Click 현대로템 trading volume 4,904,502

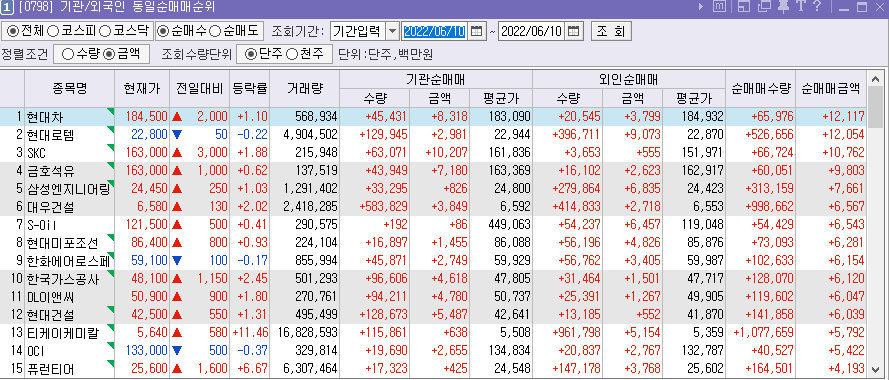coord(309,135)
